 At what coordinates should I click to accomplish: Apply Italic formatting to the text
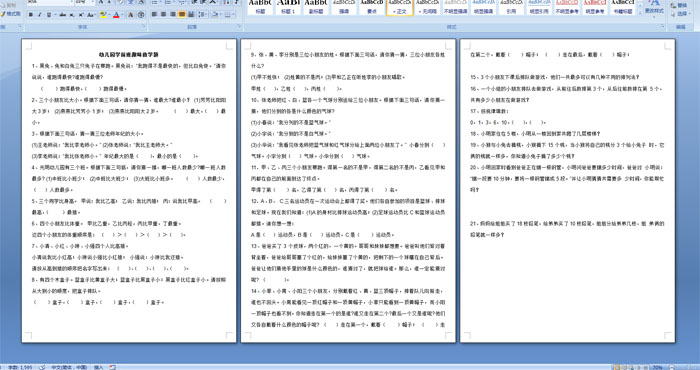click(40, 15)
